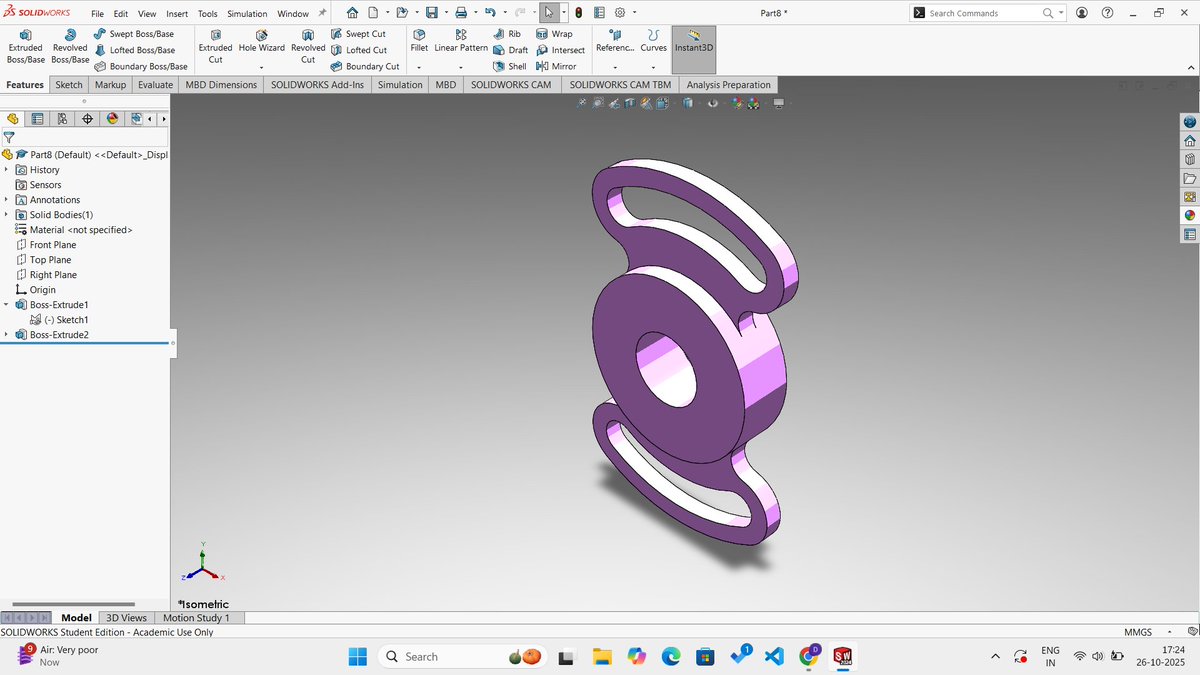Pin the menu bar with pushpin
1200x675 pixels.
pos(322,13)
